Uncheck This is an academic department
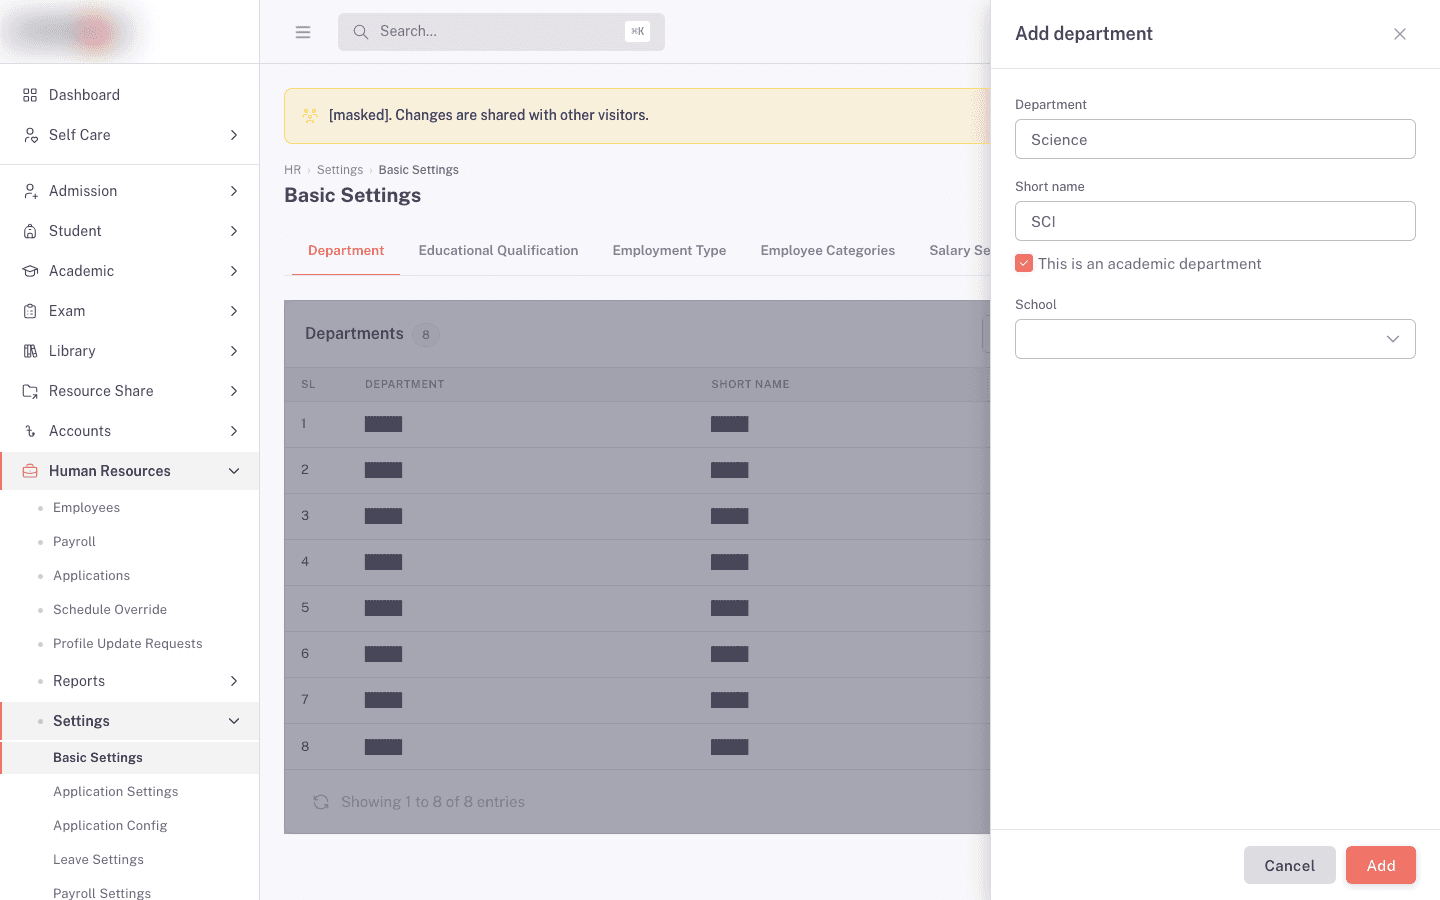Screen dimensions: 1440x900 (1024, 263)
